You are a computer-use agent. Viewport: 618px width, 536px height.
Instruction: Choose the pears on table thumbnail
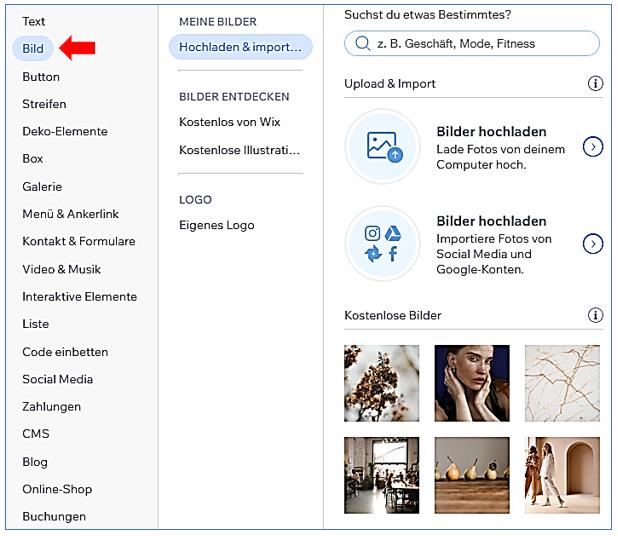(x=472, y=474)
